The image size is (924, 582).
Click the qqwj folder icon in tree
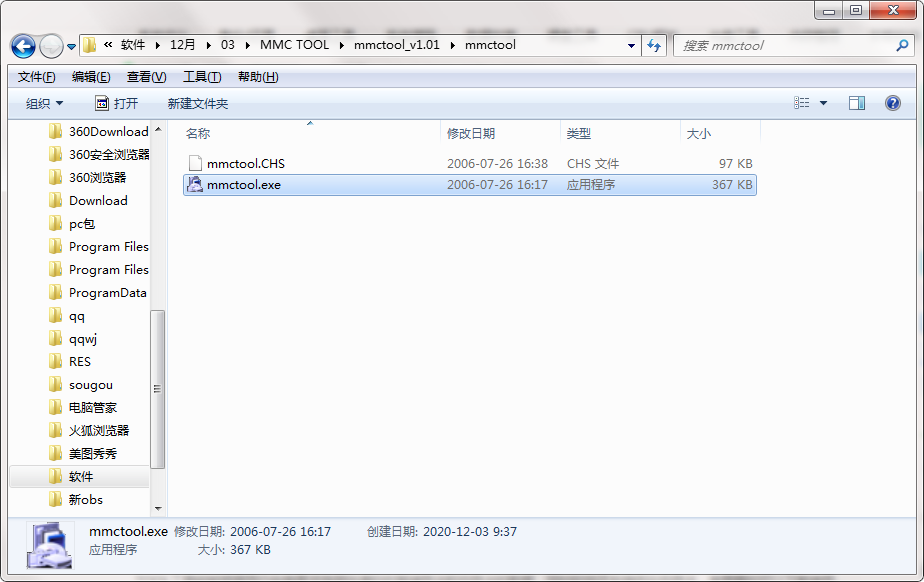click(x=55, y=339)
